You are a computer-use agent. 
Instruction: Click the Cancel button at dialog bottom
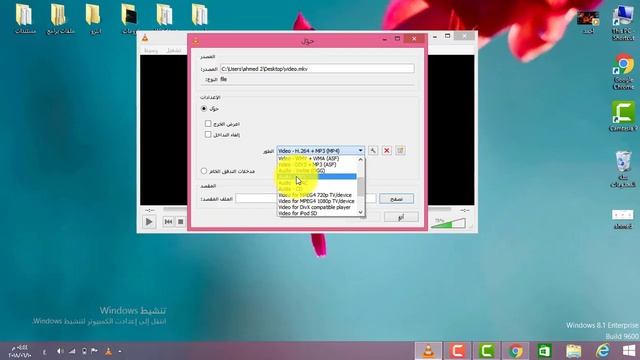[x=401, y=217]
